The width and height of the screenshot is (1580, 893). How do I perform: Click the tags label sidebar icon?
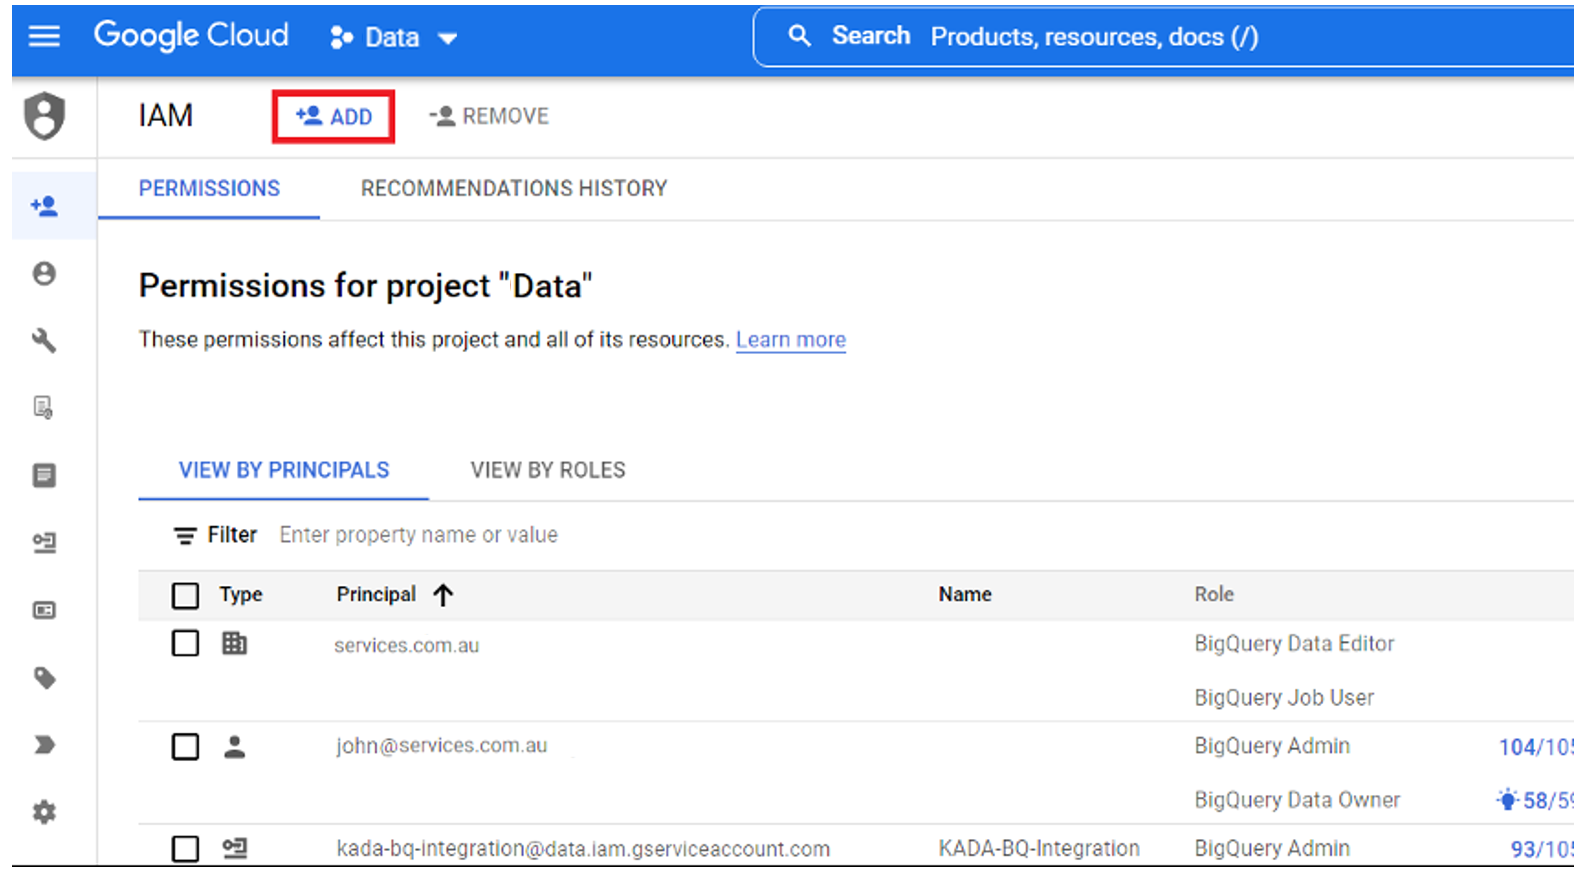(44, 678)
